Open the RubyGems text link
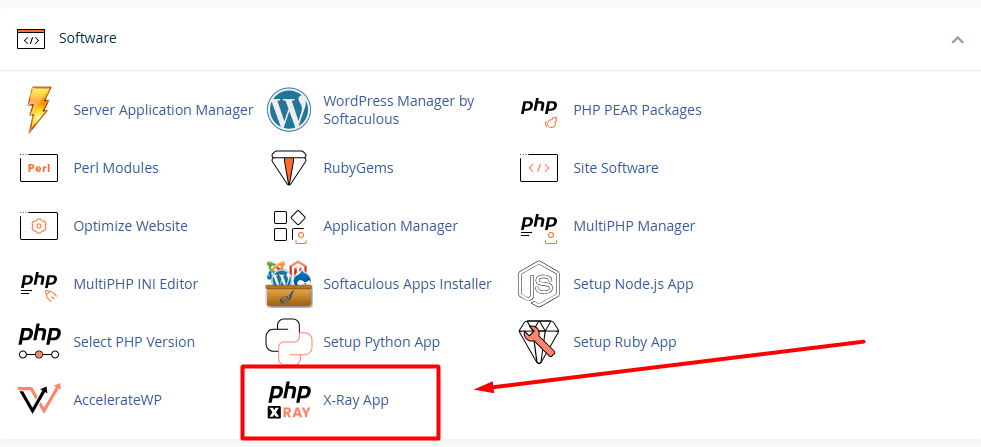 (358, 168)
